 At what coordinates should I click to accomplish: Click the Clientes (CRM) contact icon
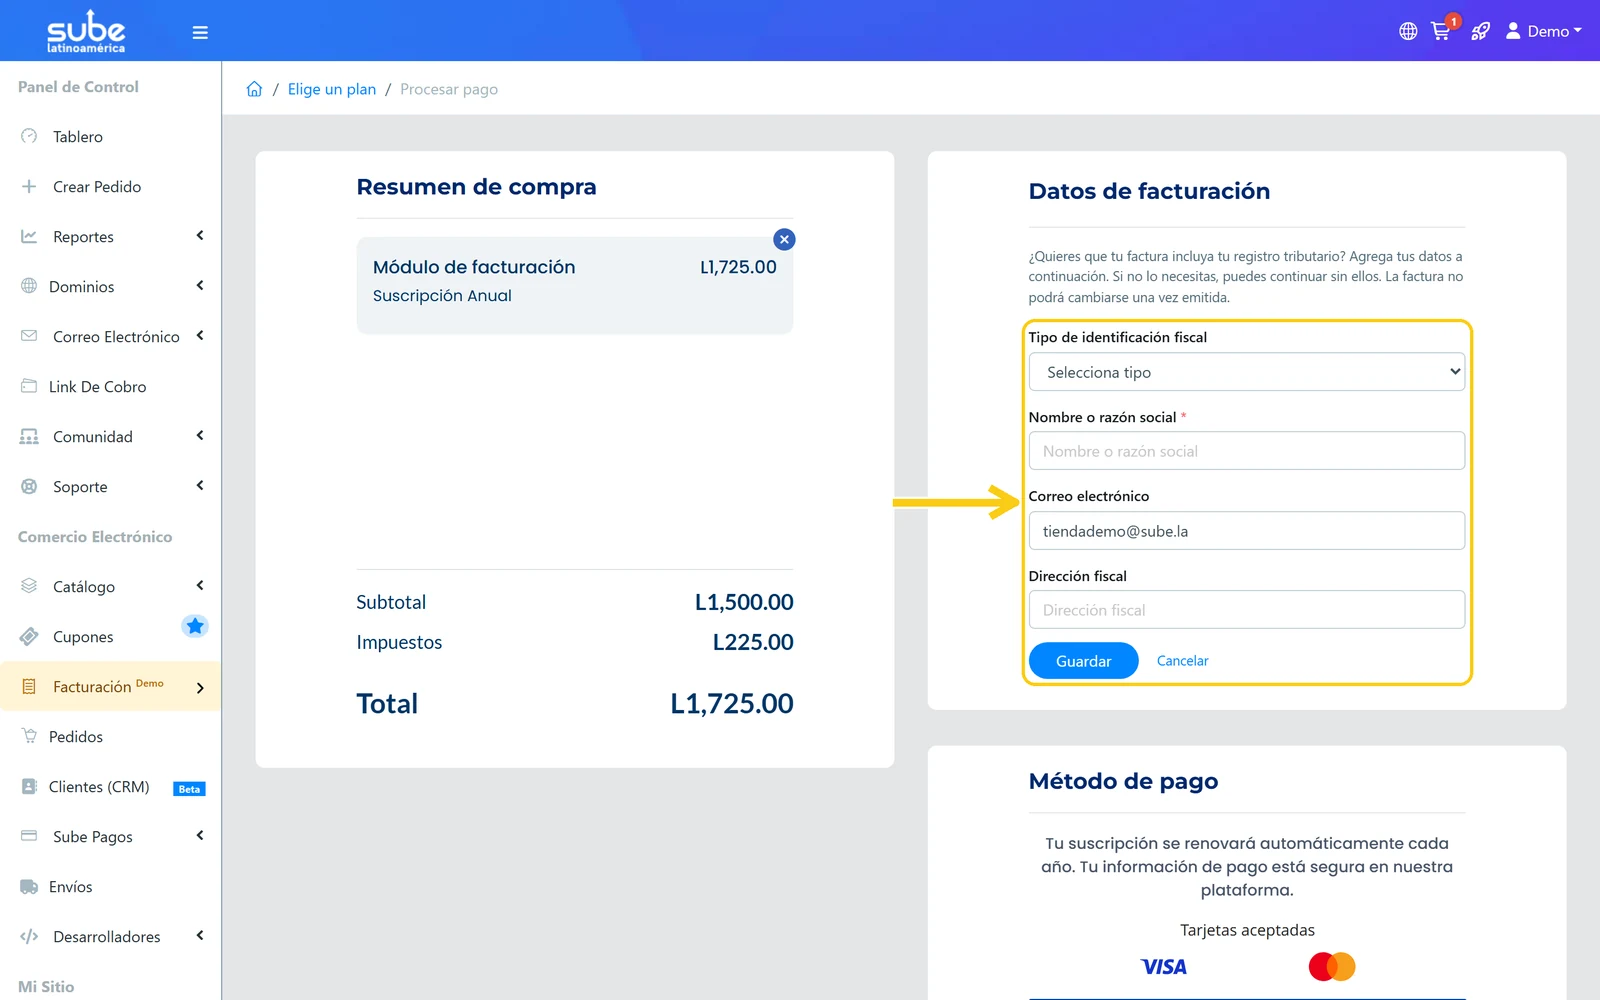[29, 786]
